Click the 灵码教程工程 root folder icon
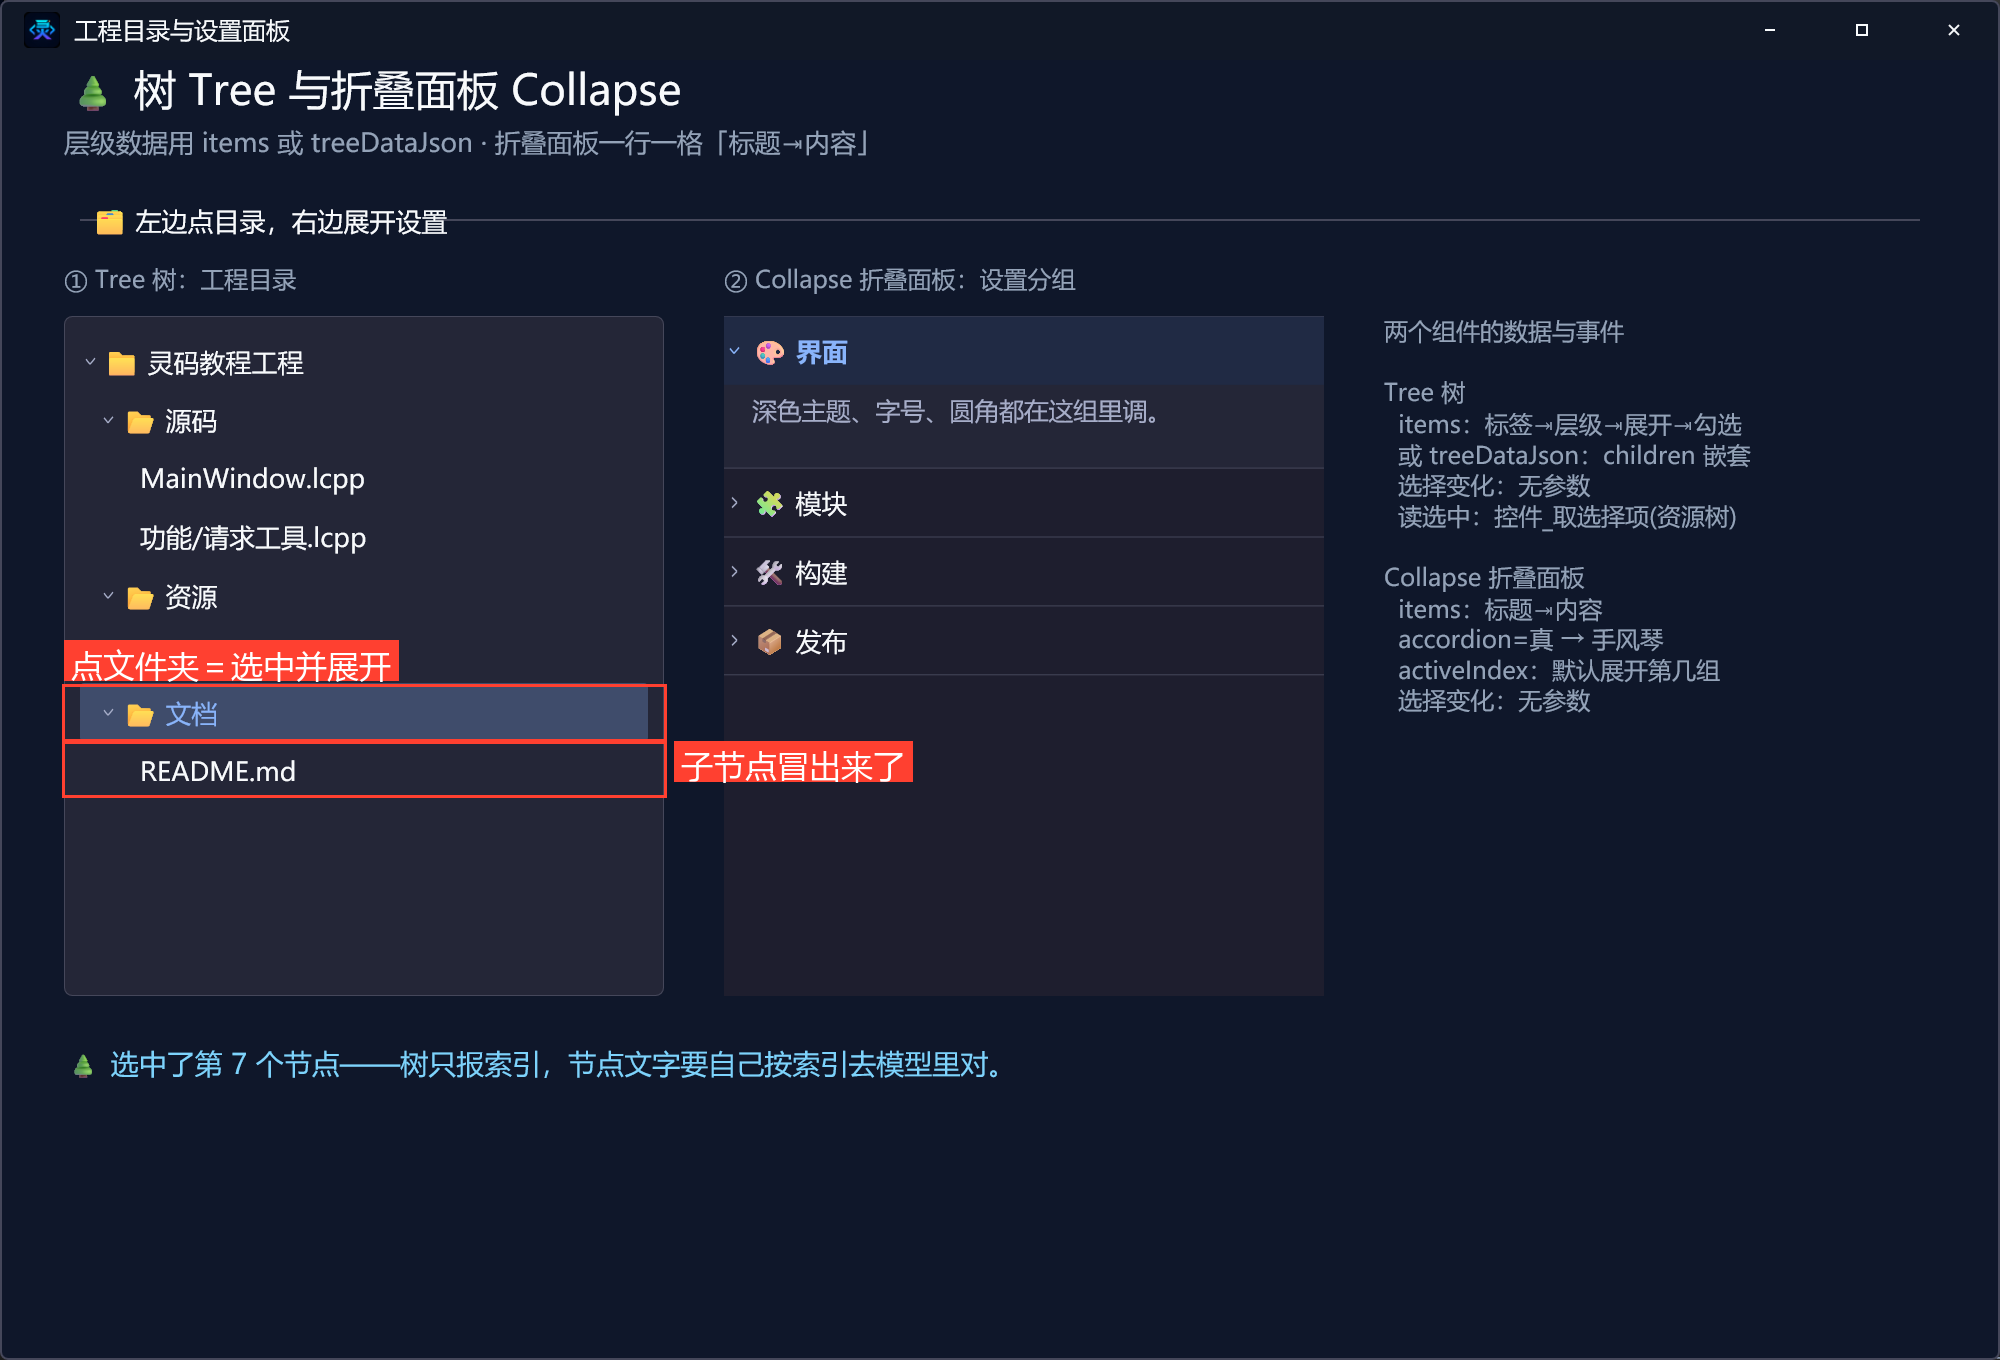Image resolution: width=2000 pixels, height=1360 pixels. pos(122,363)
